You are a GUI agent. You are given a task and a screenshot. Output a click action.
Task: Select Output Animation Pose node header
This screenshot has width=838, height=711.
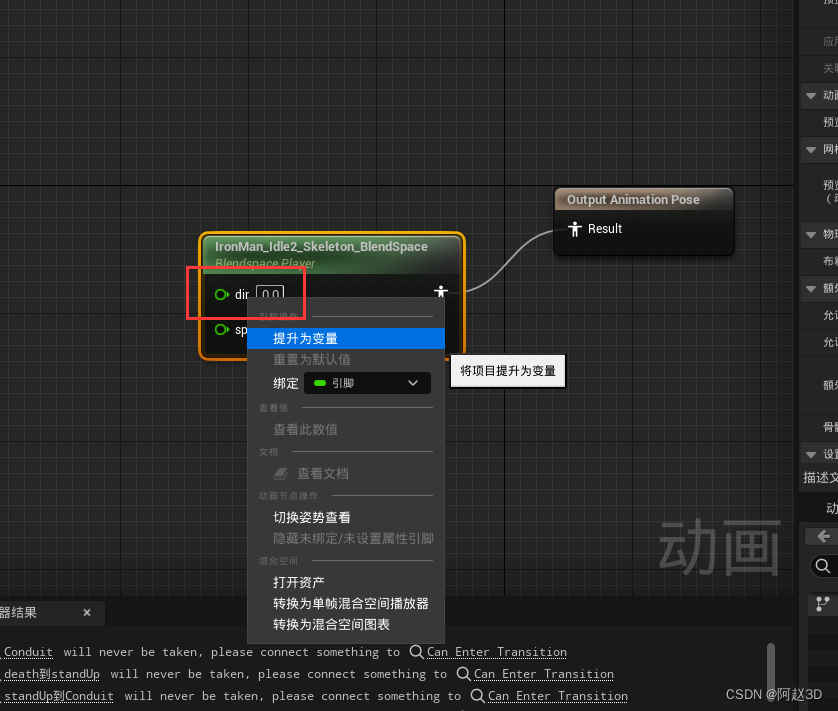644,199
